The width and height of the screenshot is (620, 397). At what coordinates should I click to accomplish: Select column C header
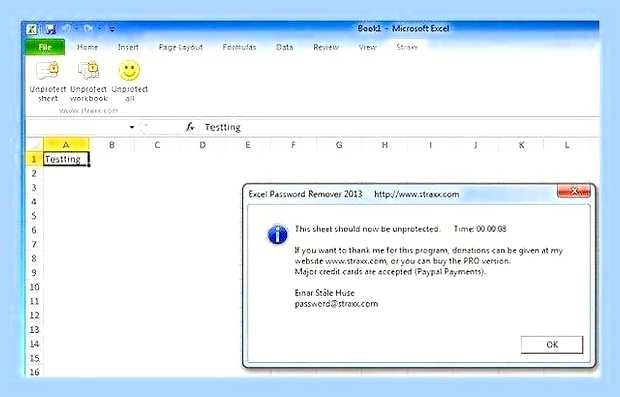pyautogui.click(x=157, y=145)
